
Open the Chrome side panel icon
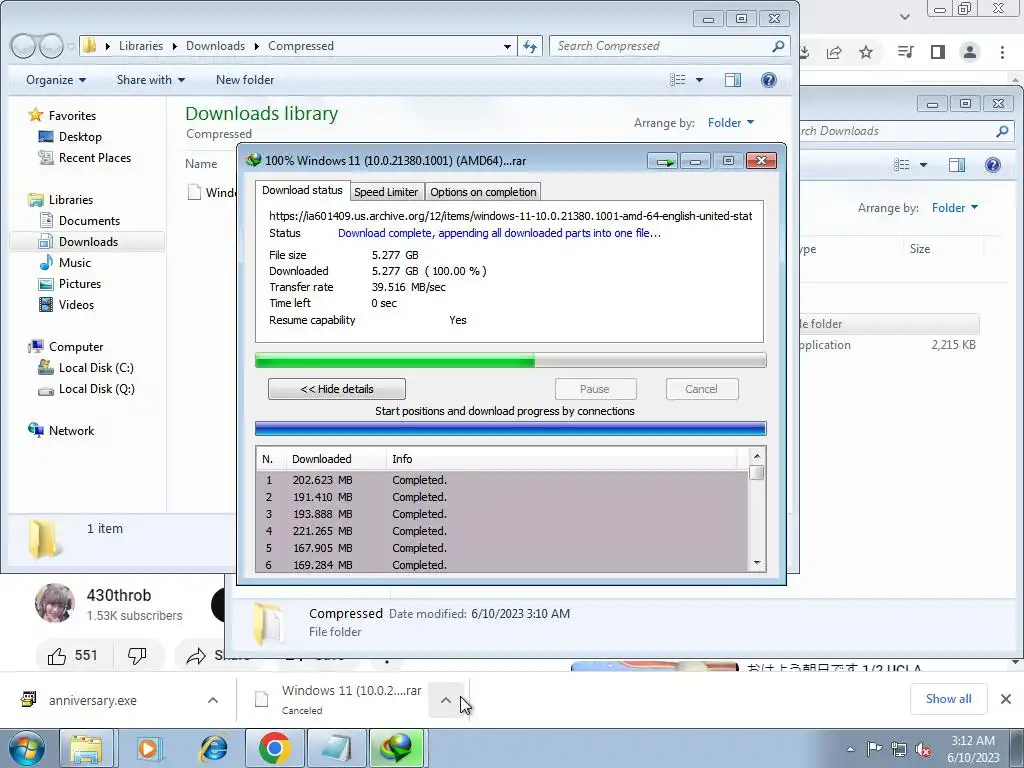[938, 52]
